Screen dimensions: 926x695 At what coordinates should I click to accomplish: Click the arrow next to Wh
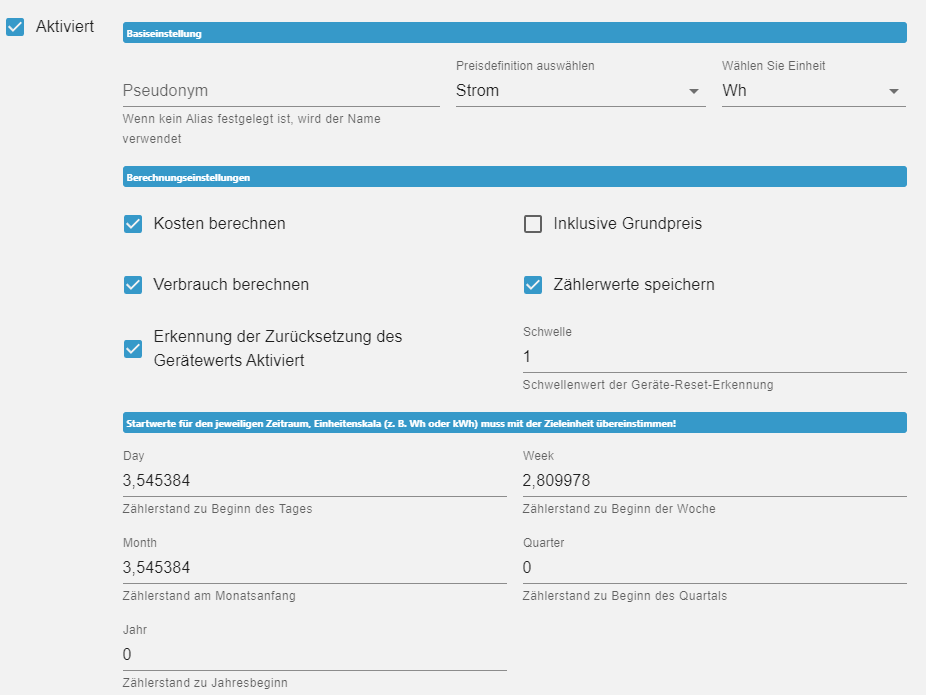(894, 92)
